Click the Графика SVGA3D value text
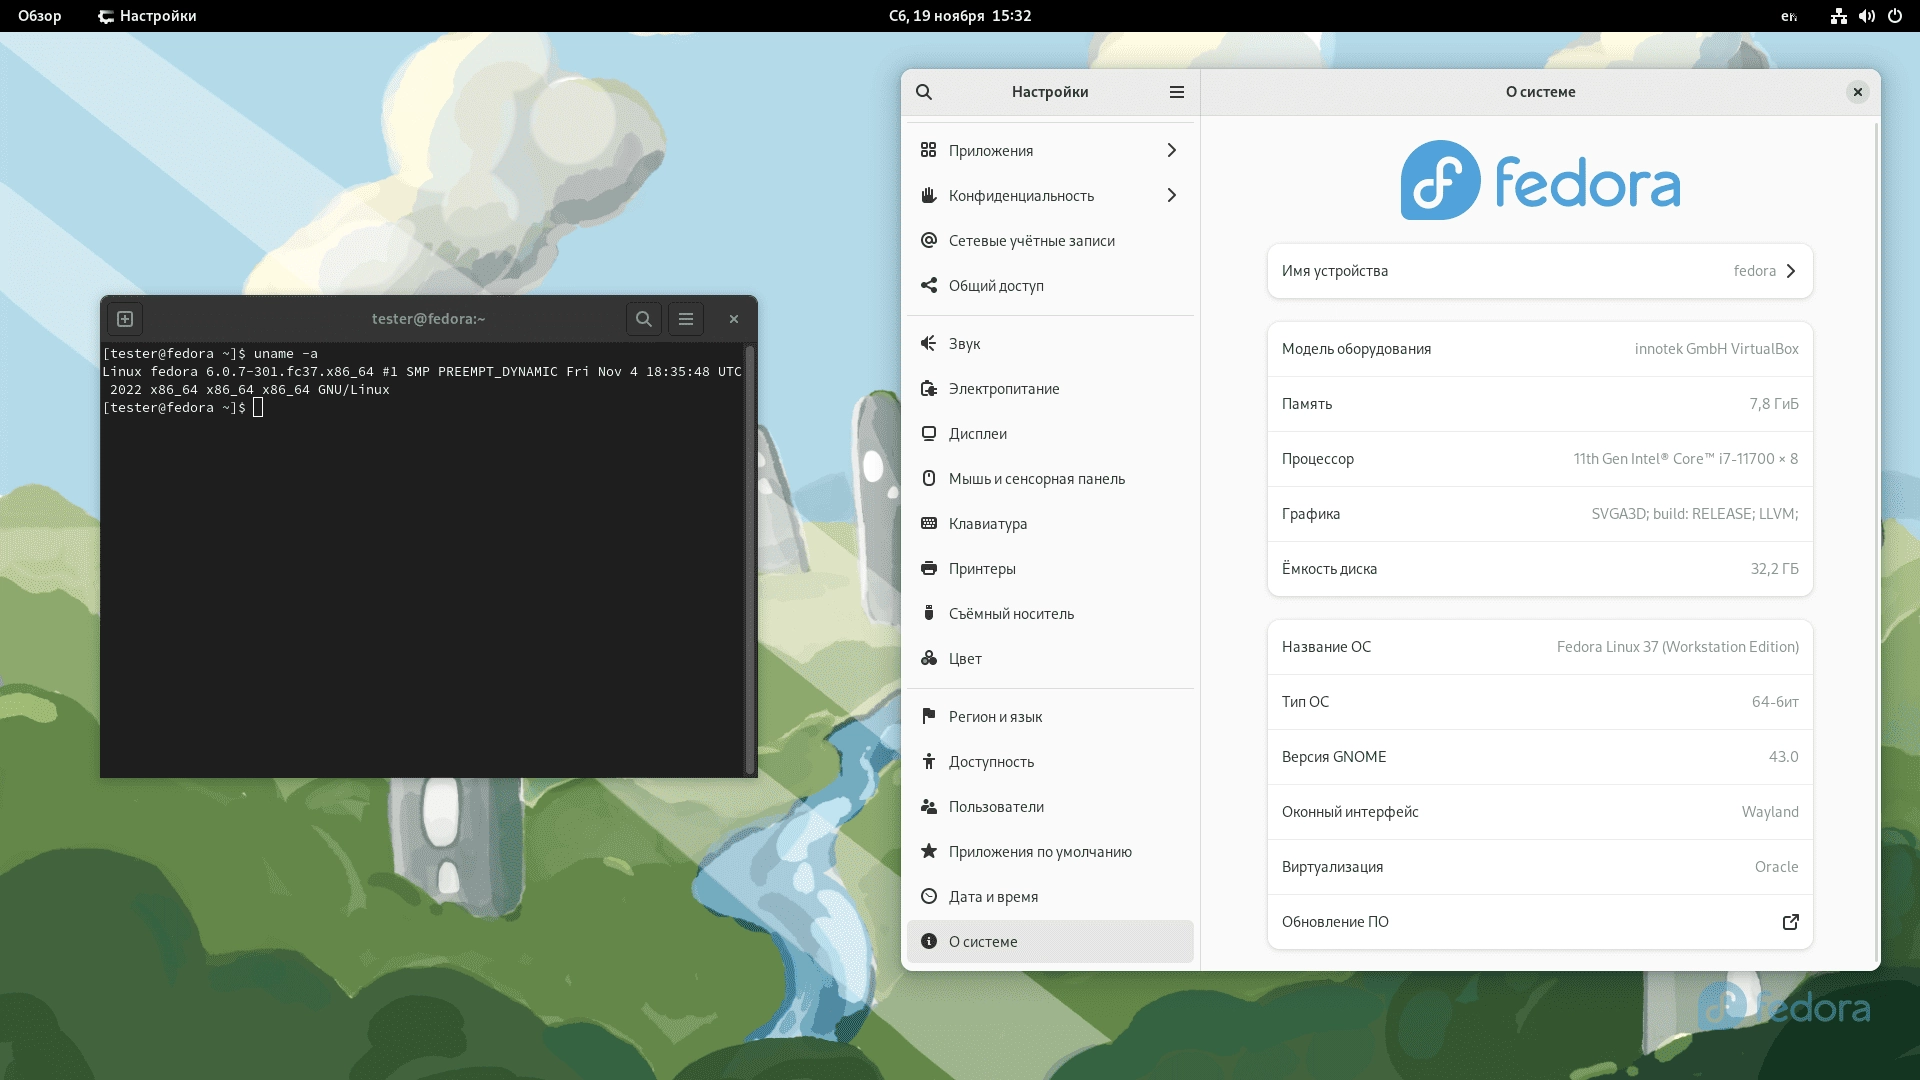 pos(1695,514)
